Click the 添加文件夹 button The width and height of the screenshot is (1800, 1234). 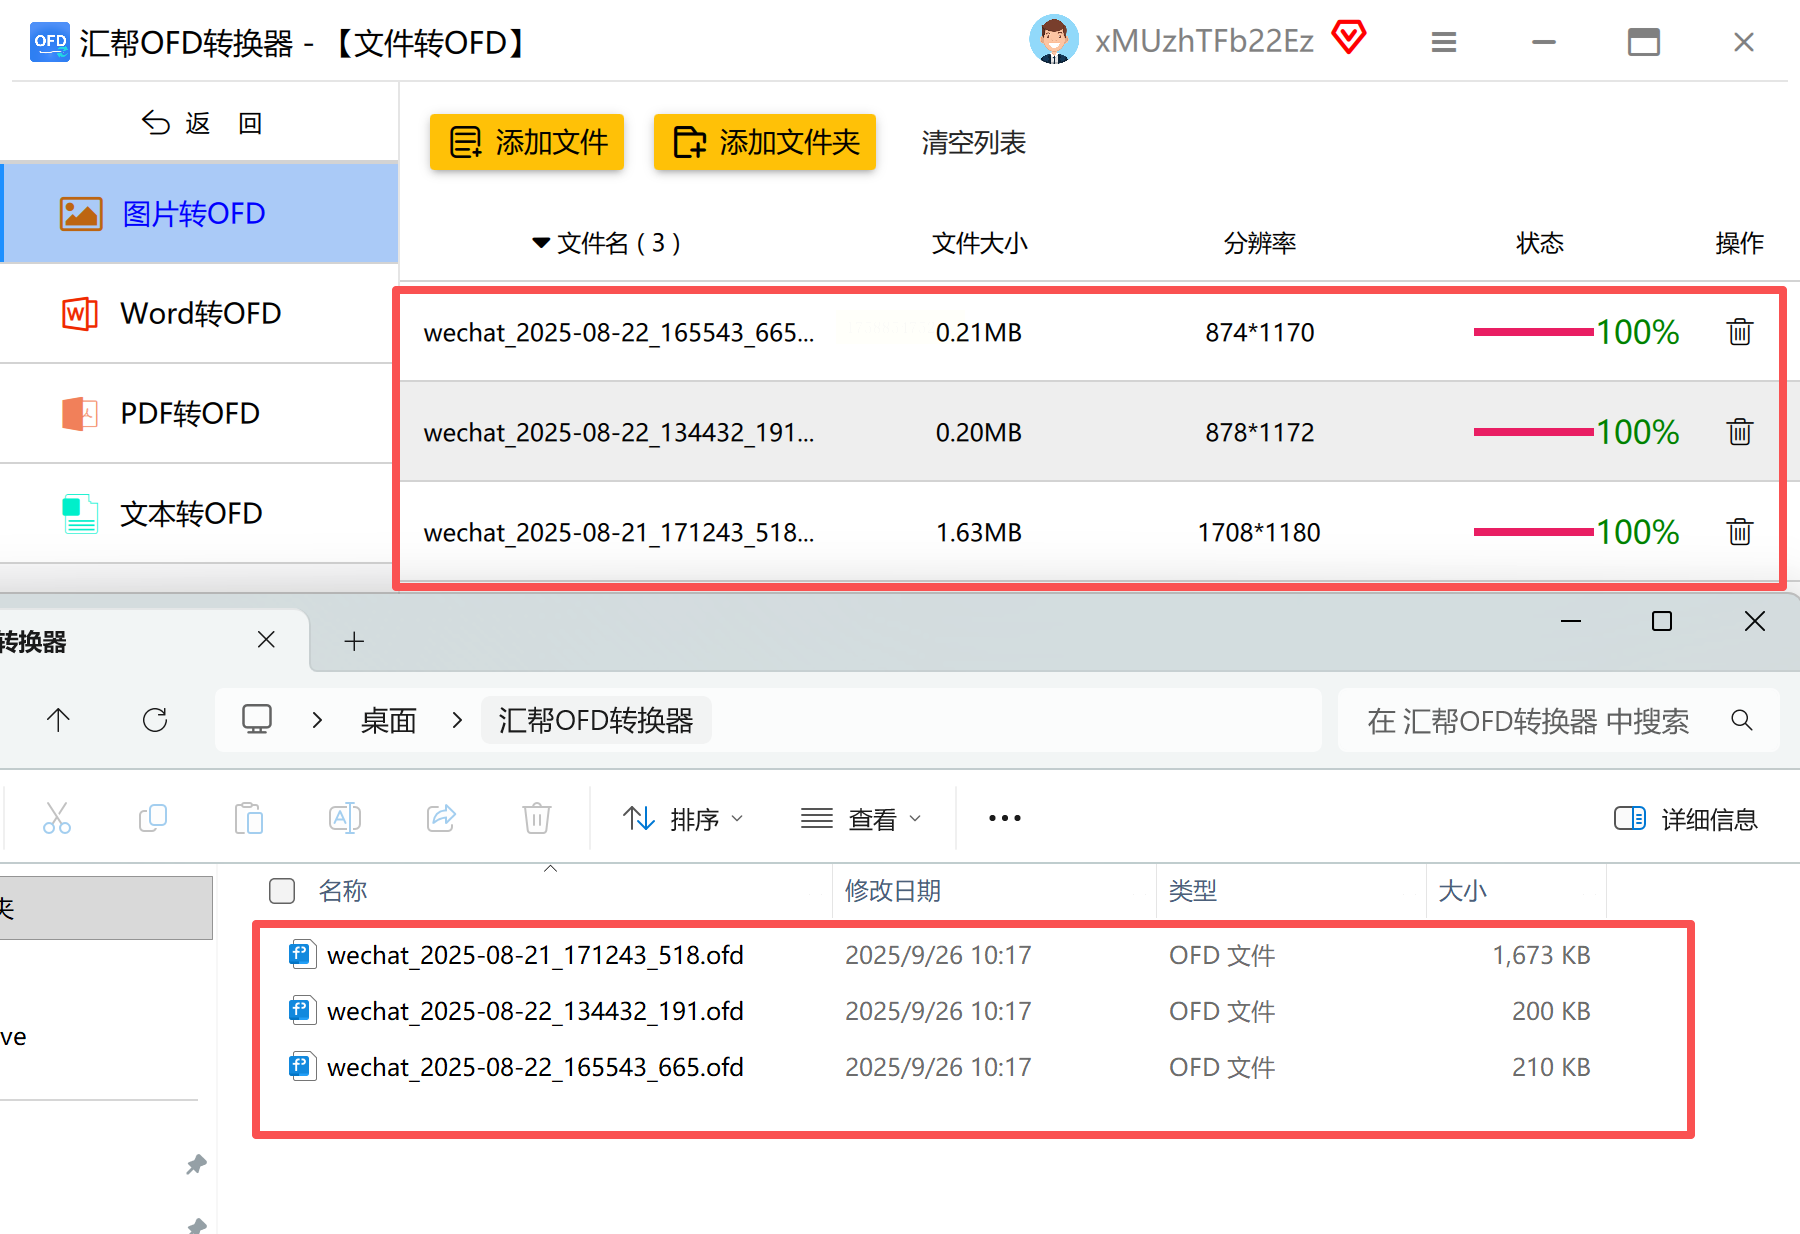click(765, 142)
